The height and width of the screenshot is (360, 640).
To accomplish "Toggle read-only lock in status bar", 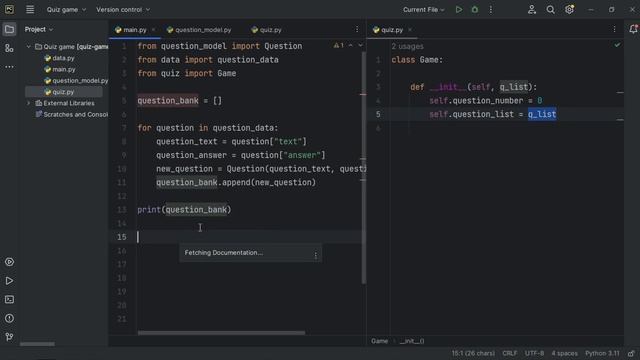I will click(631, 353).
